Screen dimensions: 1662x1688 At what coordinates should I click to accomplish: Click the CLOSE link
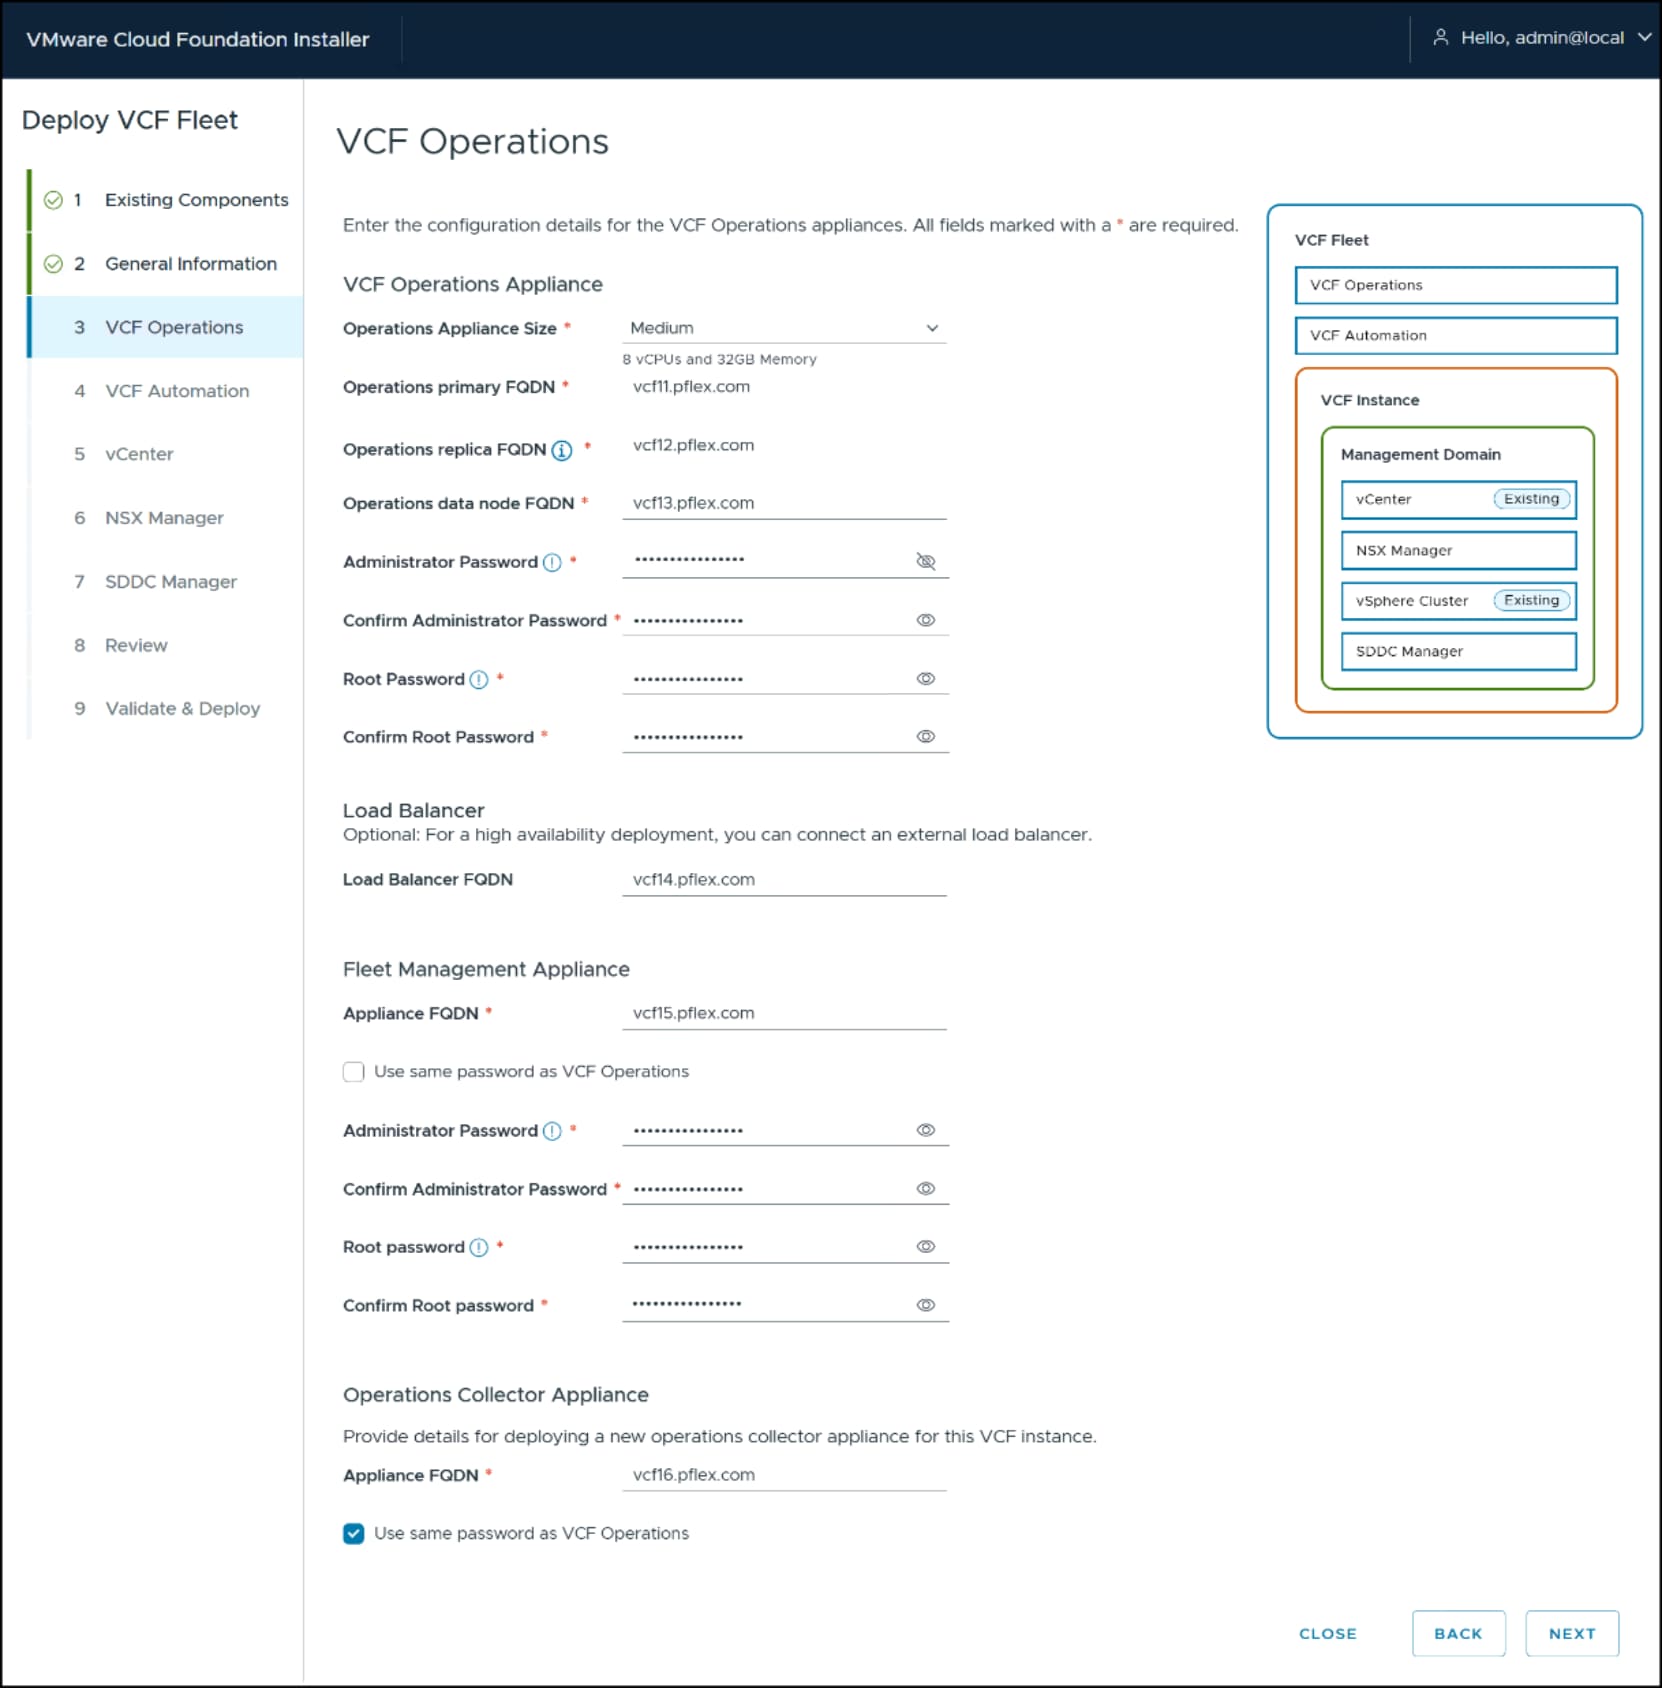coord(1328,1634)
